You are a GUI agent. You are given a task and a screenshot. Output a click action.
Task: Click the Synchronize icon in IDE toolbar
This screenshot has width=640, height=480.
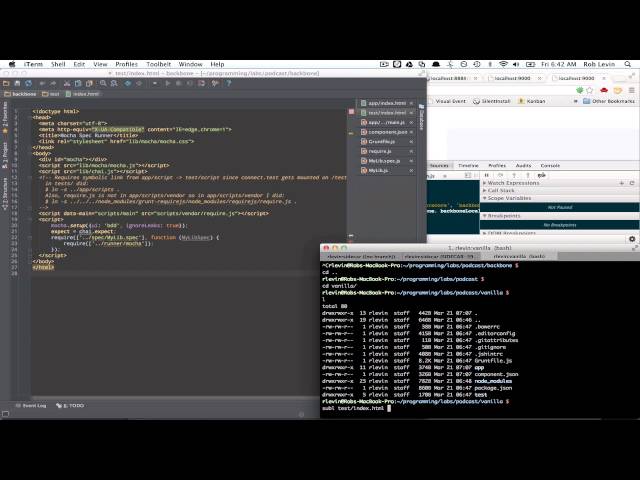point(28,83)
